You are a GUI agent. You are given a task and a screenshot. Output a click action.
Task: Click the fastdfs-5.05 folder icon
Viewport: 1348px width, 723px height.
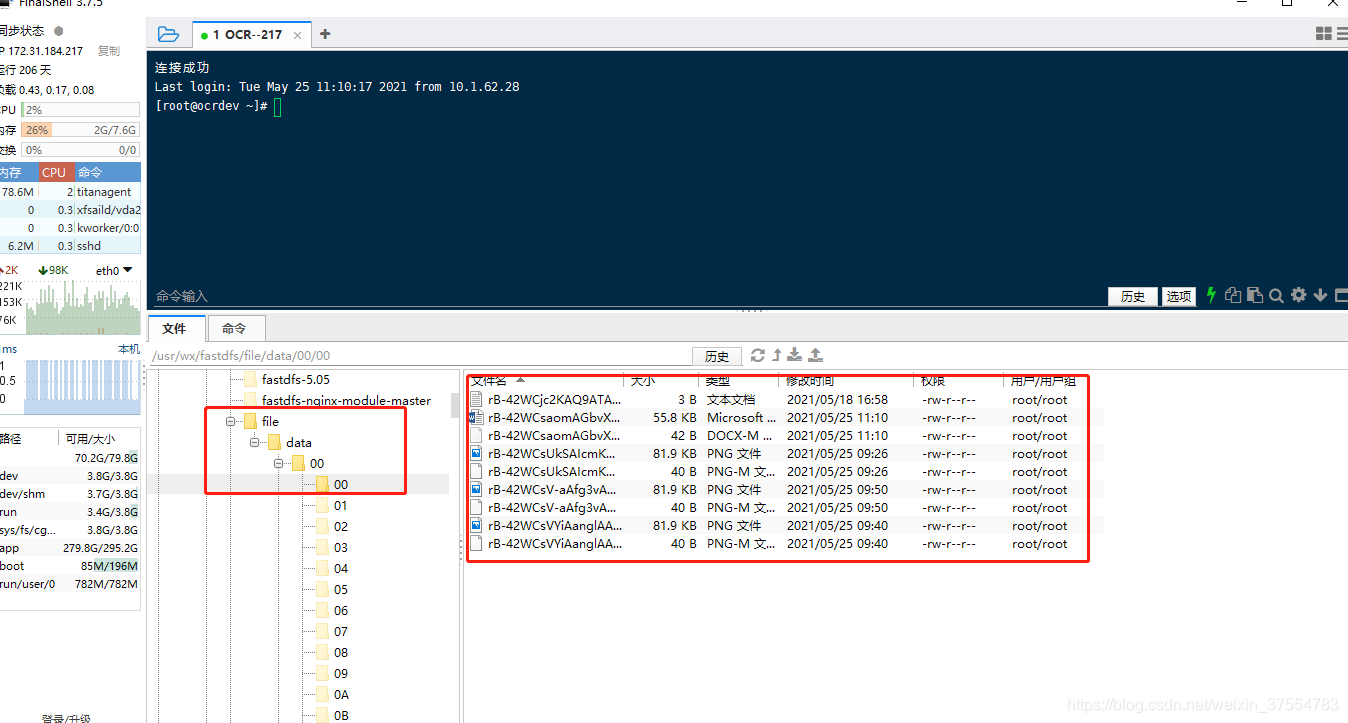(250, 379)
